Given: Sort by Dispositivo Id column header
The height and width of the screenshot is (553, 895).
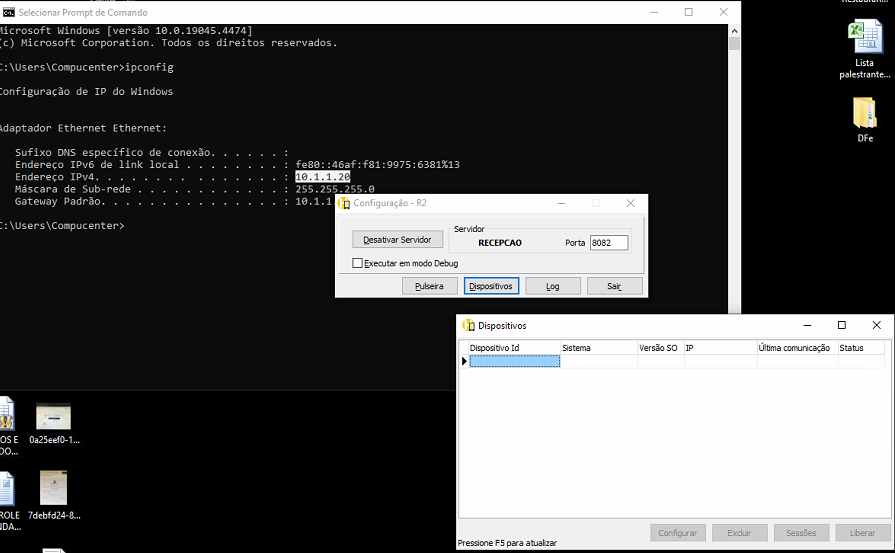Looking at the screenshot, I should [x=513, y=348].
